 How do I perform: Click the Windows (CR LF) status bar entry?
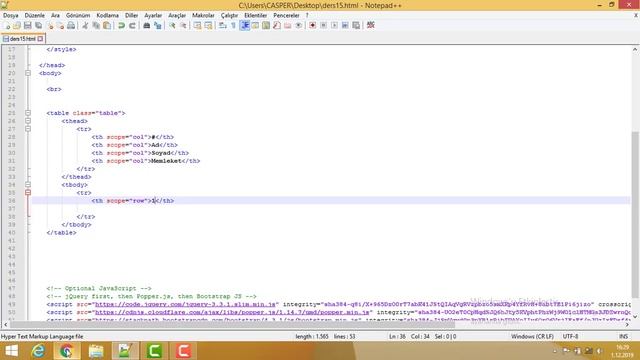[532, 336]
